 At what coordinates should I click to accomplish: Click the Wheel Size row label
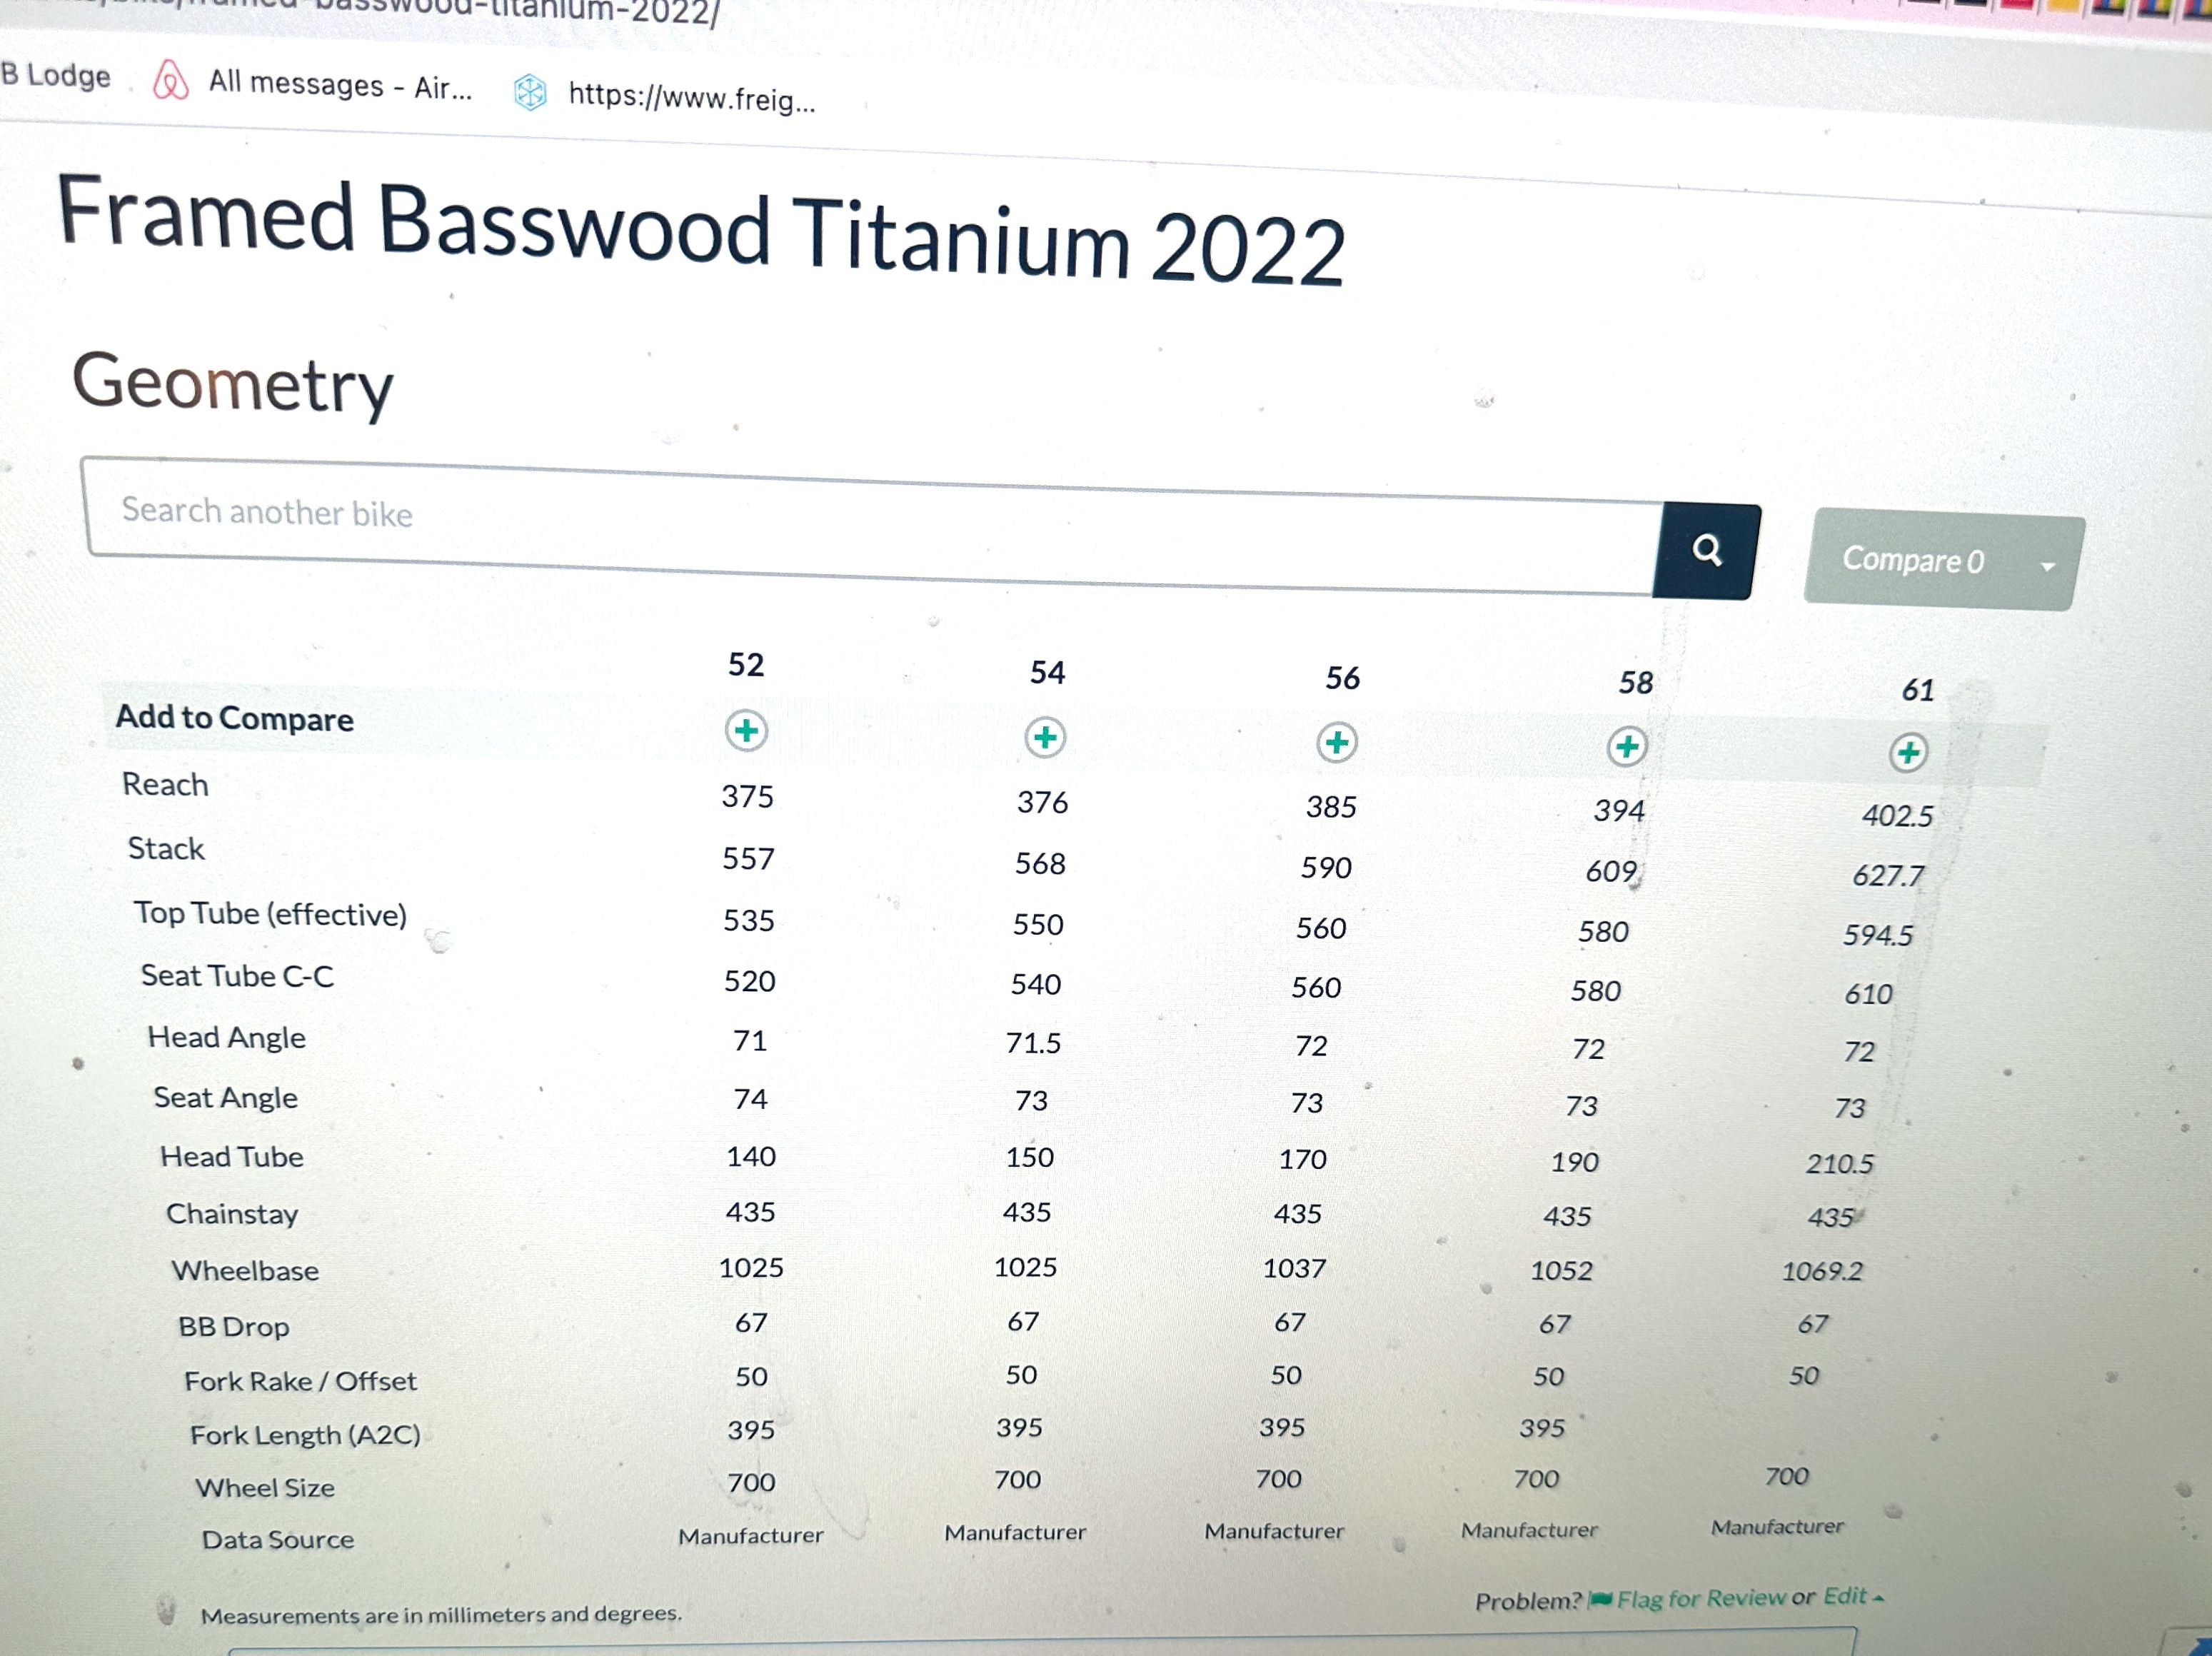click(x=265, y=1488)
